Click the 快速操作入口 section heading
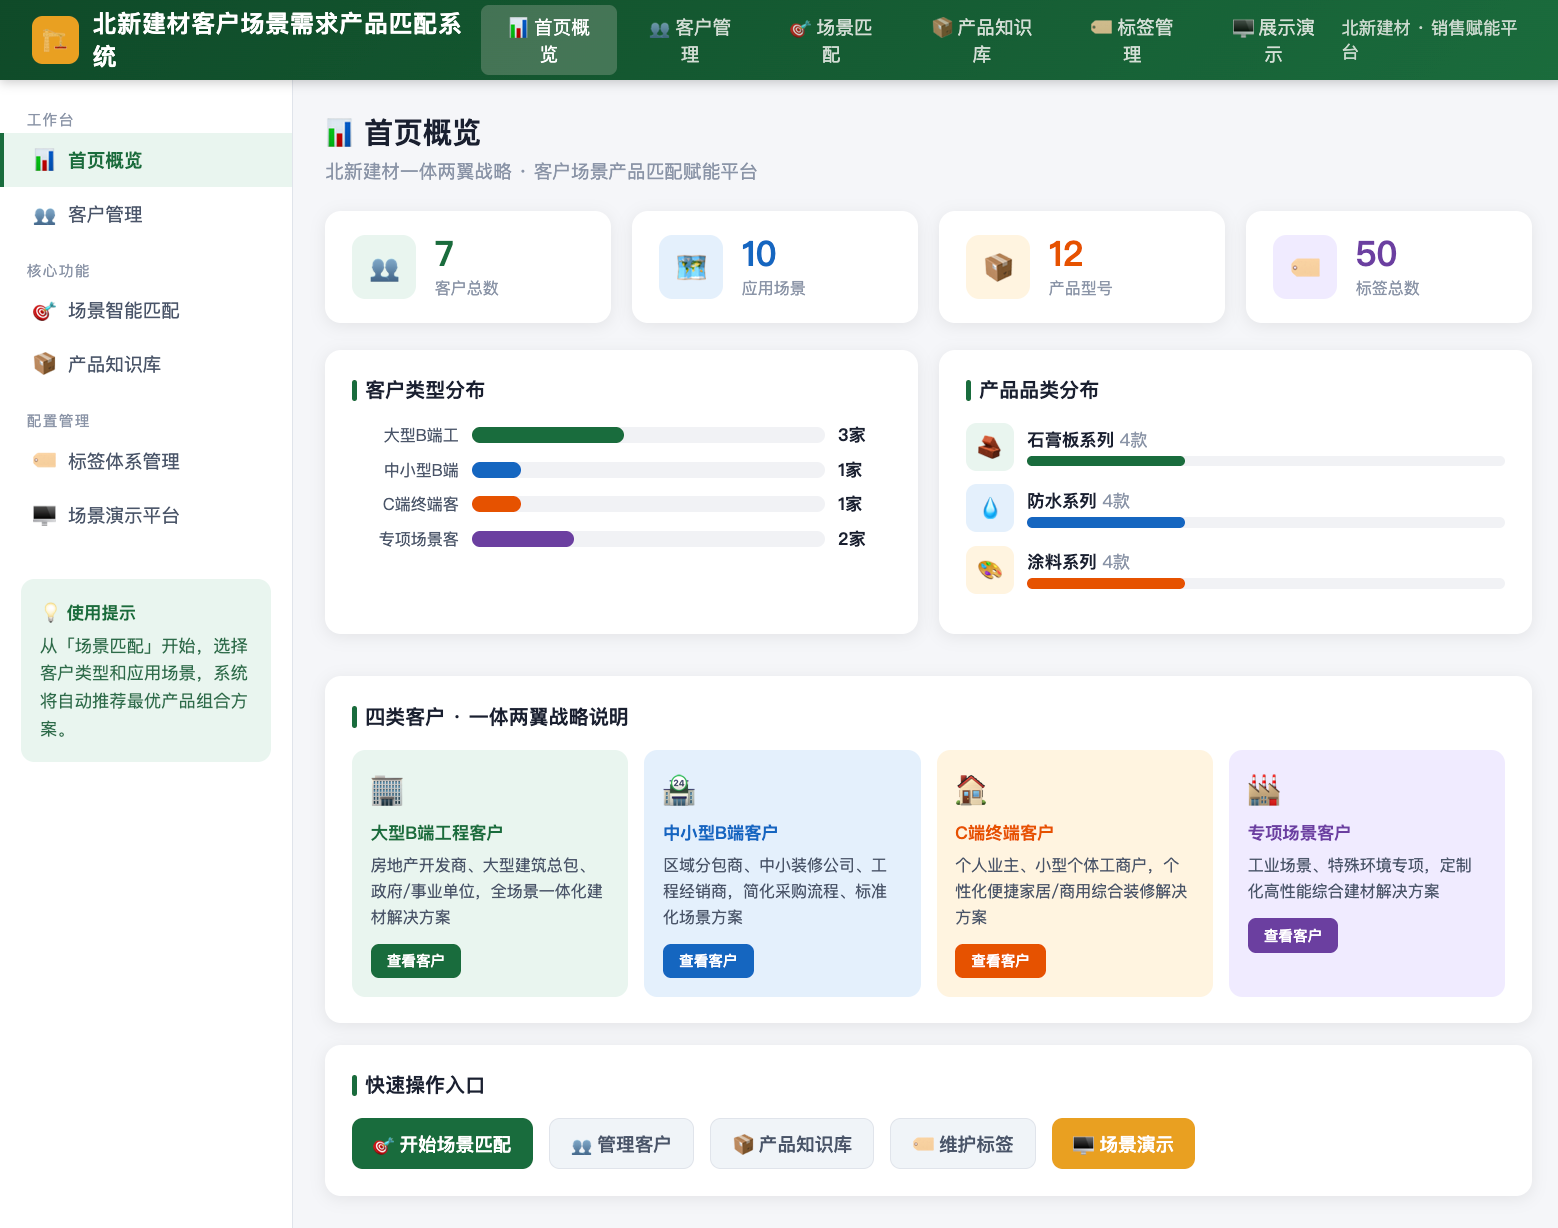This screenshot has width=1558, height=1228. pyautogui.click(x=425, y=1085)
